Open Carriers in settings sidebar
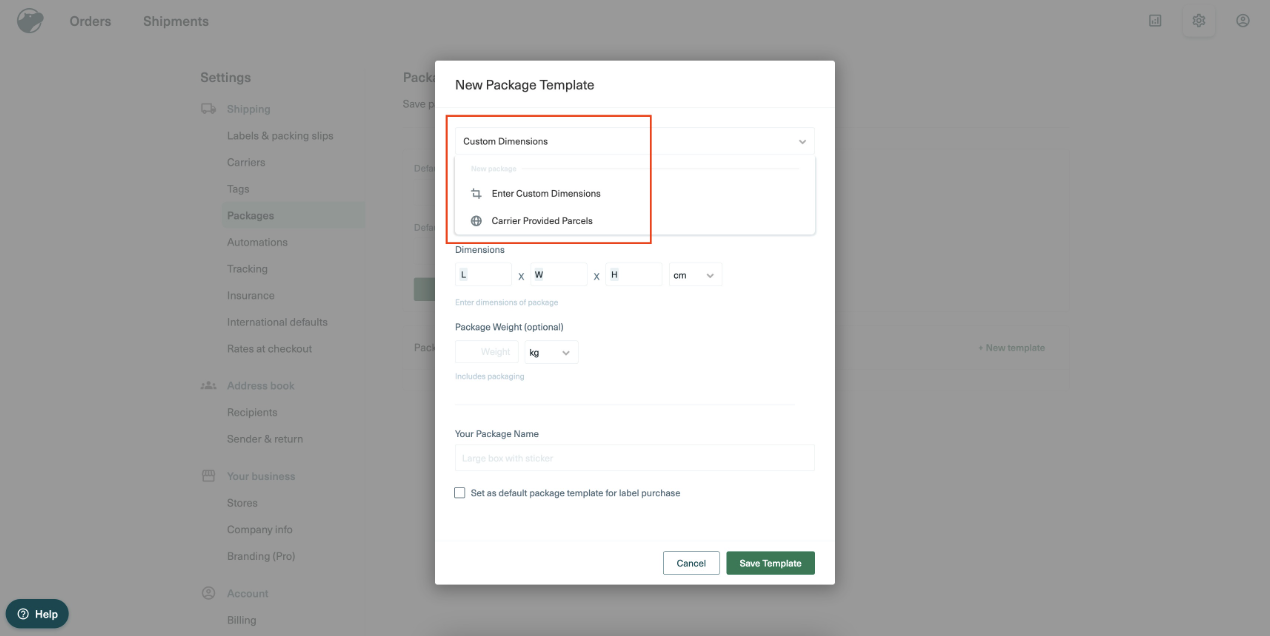The height and width of the screenshot is (636, 1270). coord(246,162)
